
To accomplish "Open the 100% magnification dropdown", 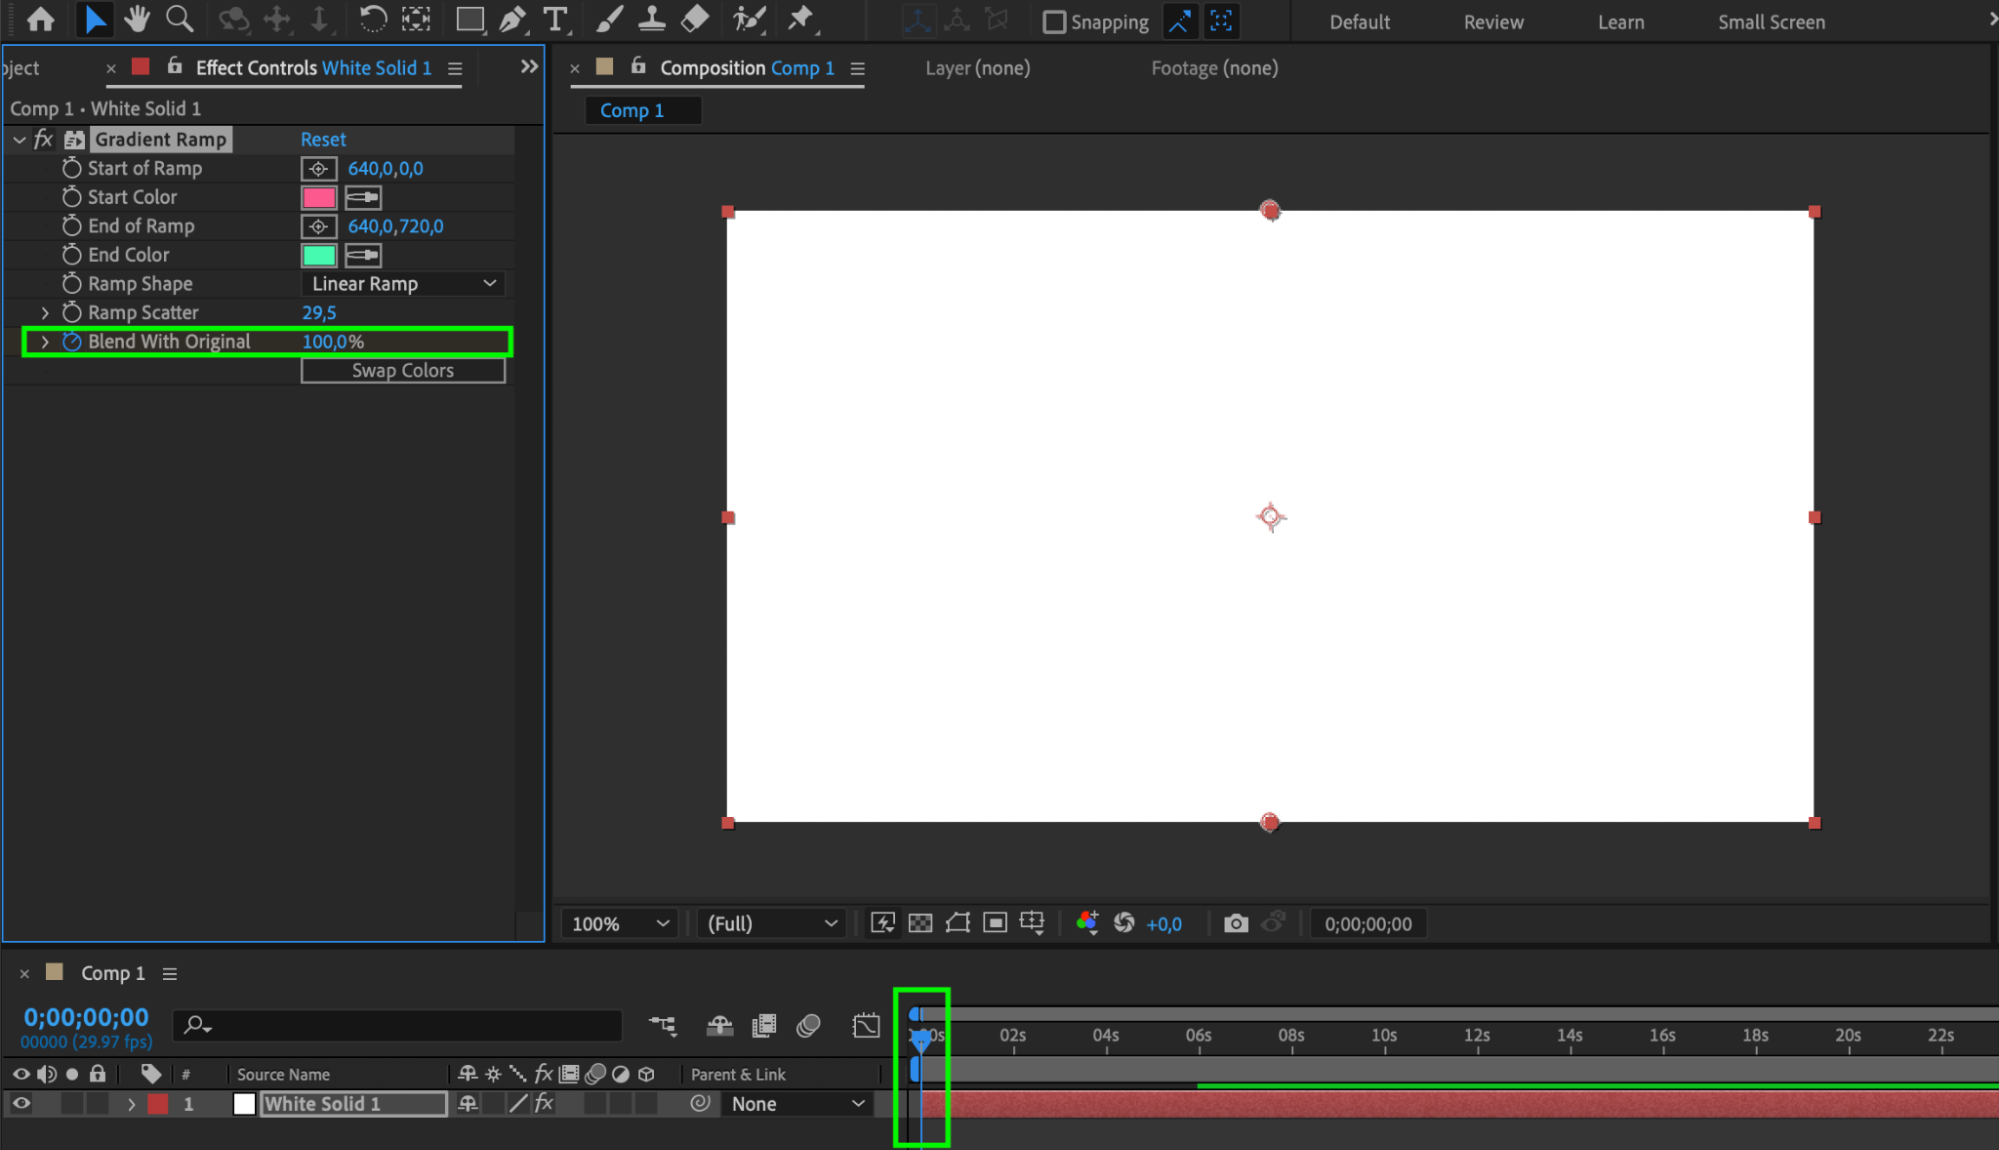I will [619, 924].
